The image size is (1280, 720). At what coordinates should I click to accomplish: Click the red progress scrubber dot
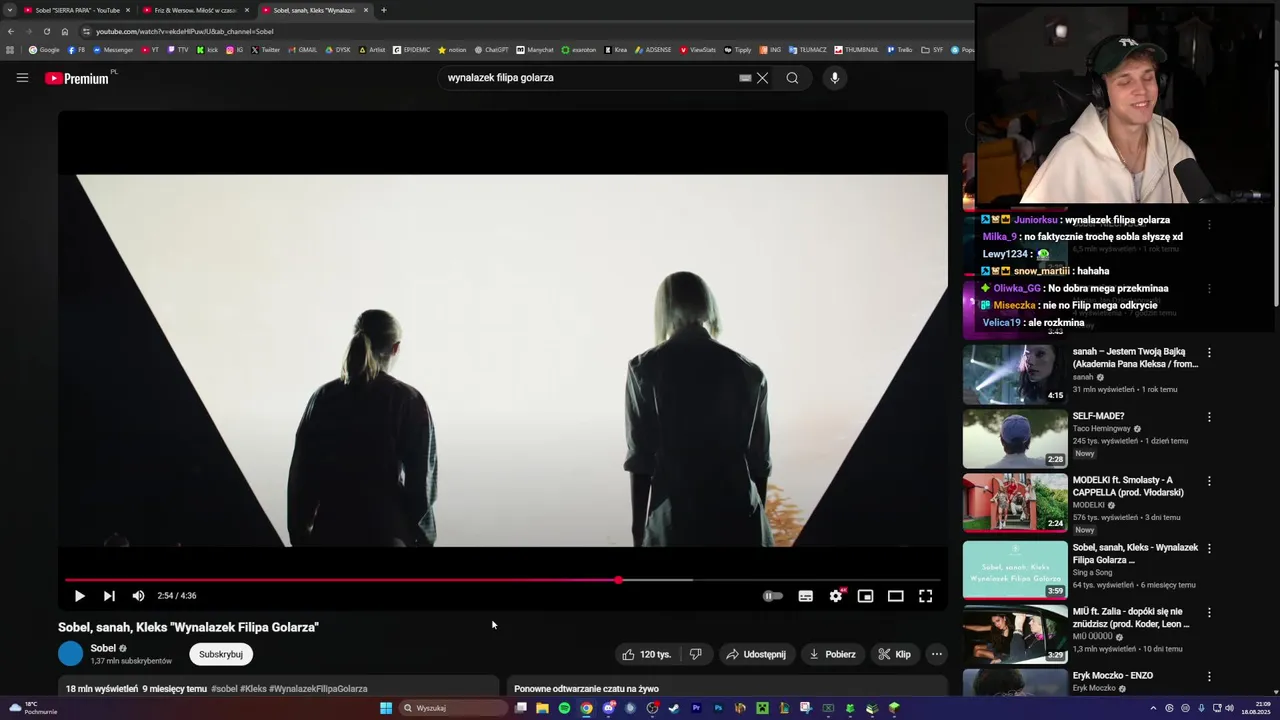(x=618, y=580)
